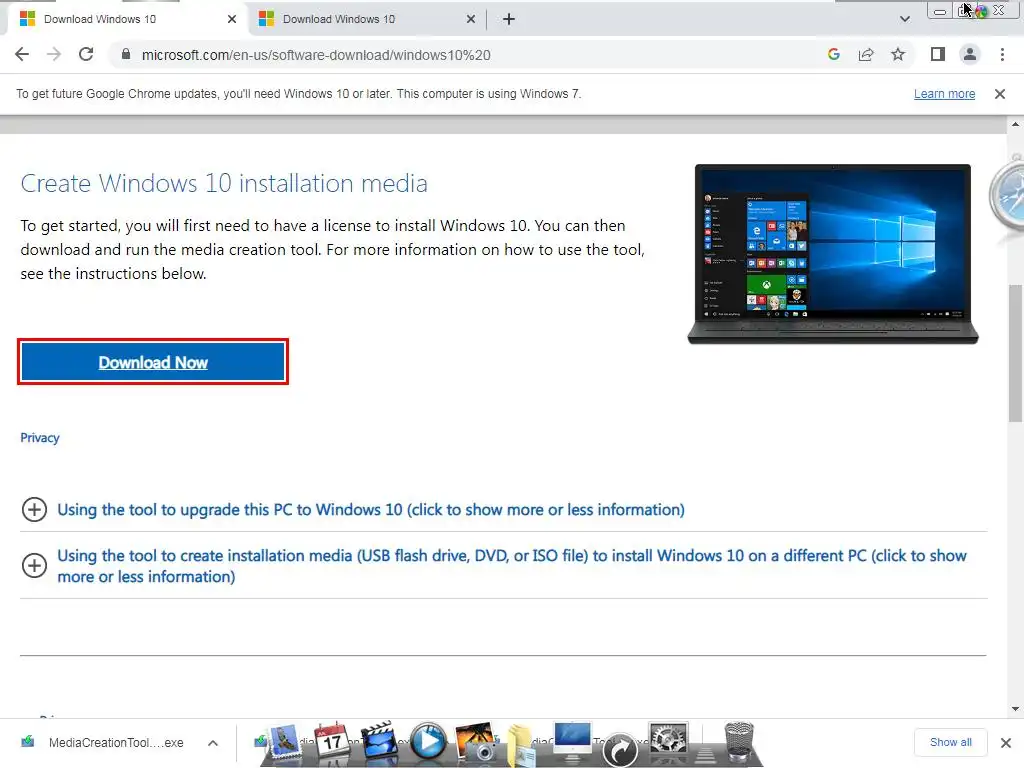Click the address bar URL
Screen dimensions: 1024x768
click(316, 55)
